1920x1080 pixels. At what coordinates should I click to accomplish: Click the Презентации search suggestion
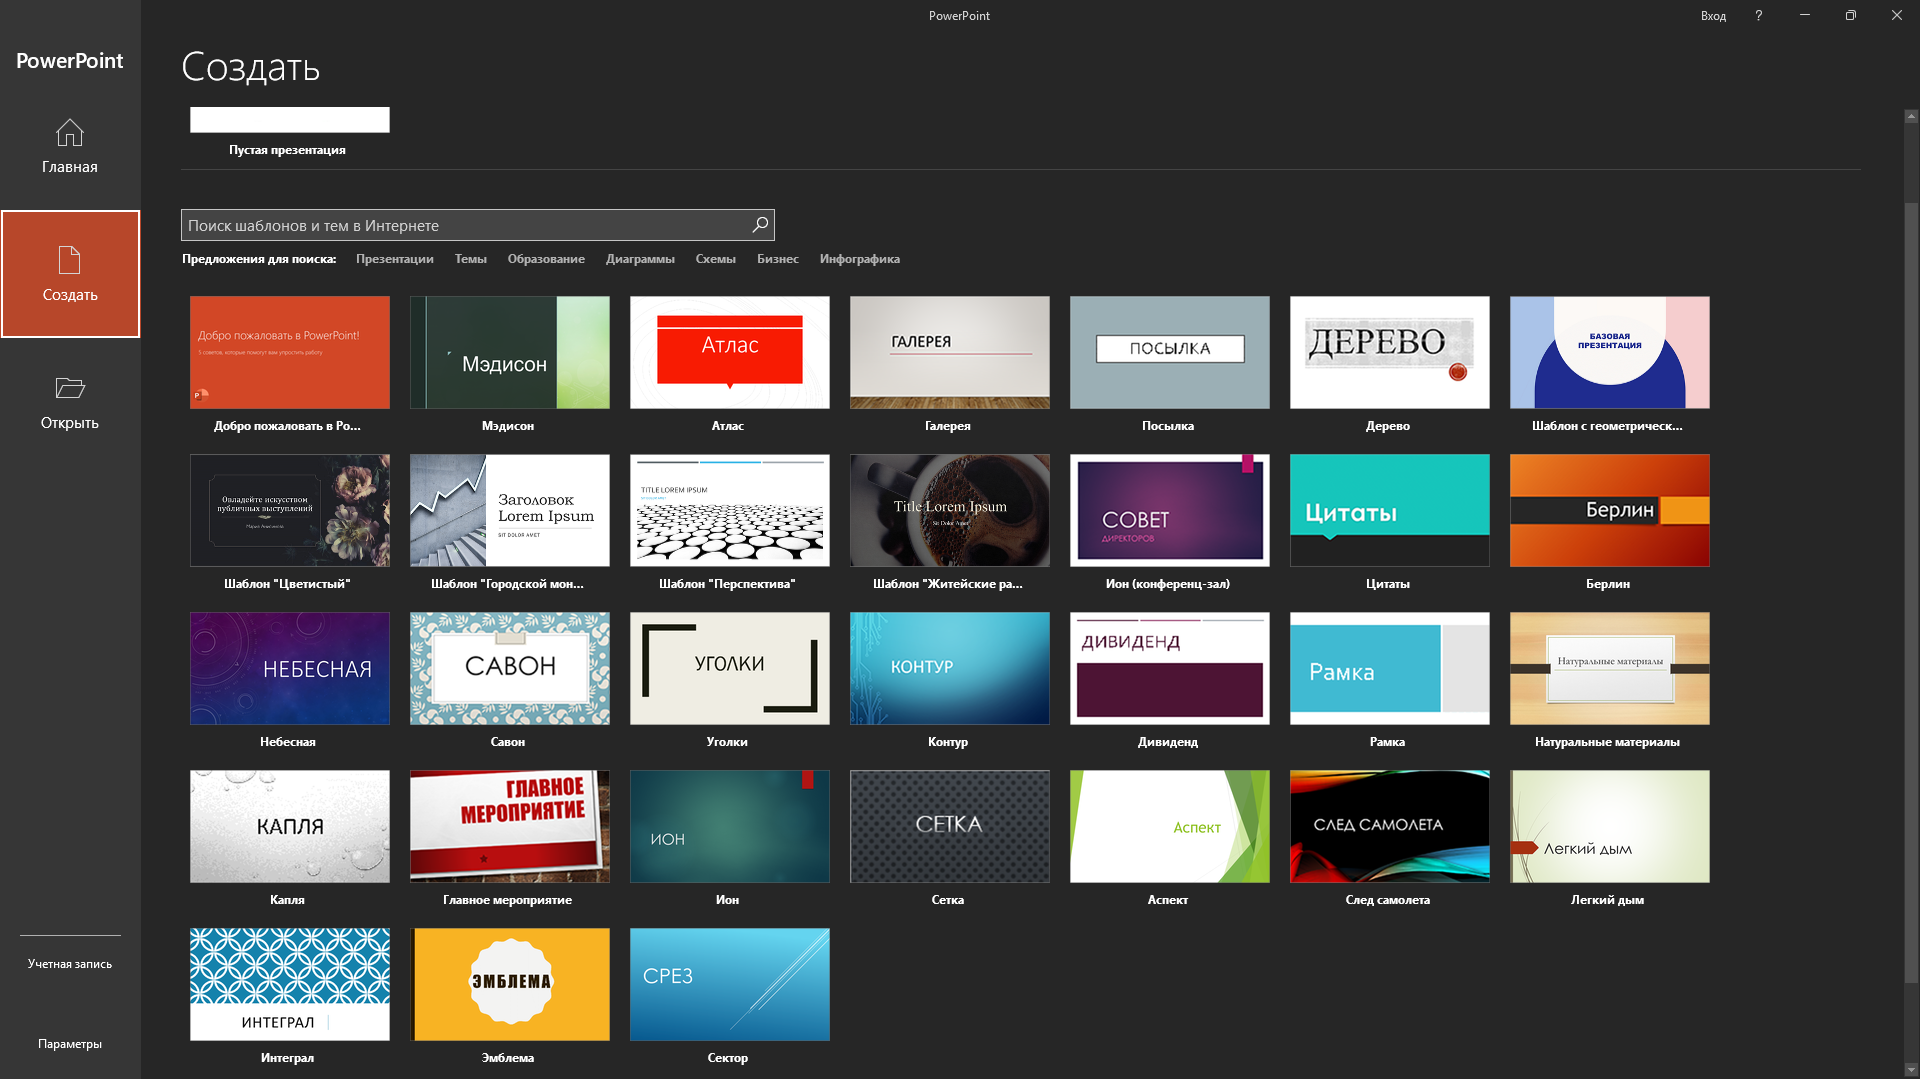[x=394, y=259]
